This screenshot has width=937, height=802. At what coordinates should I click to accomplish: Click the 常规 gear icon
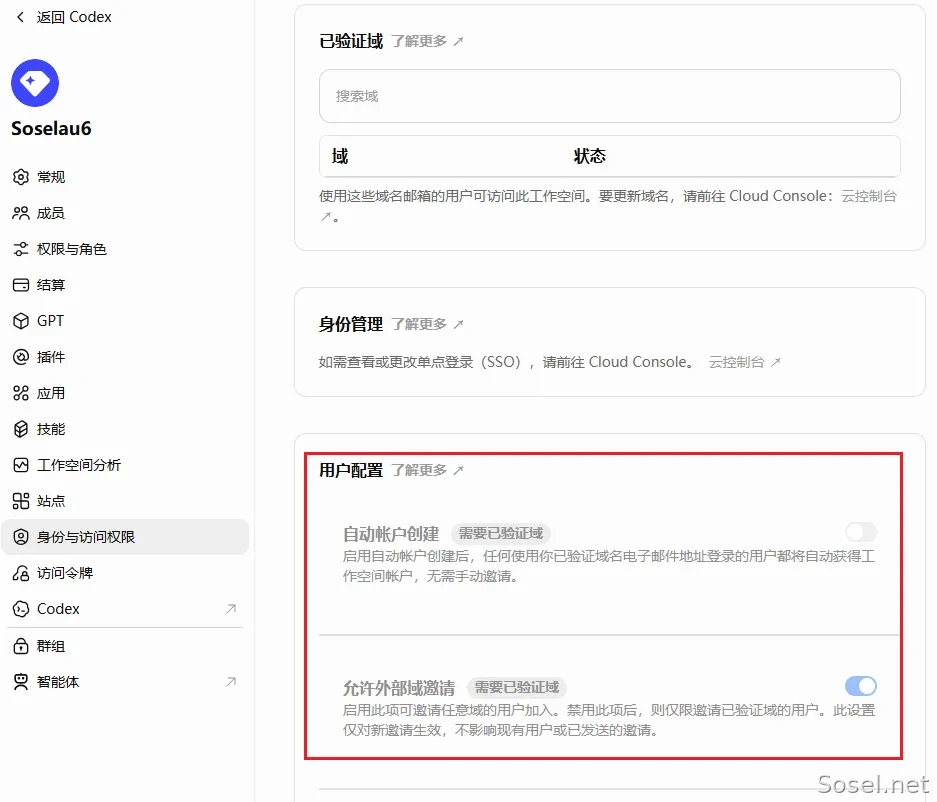tap(21, 177)
